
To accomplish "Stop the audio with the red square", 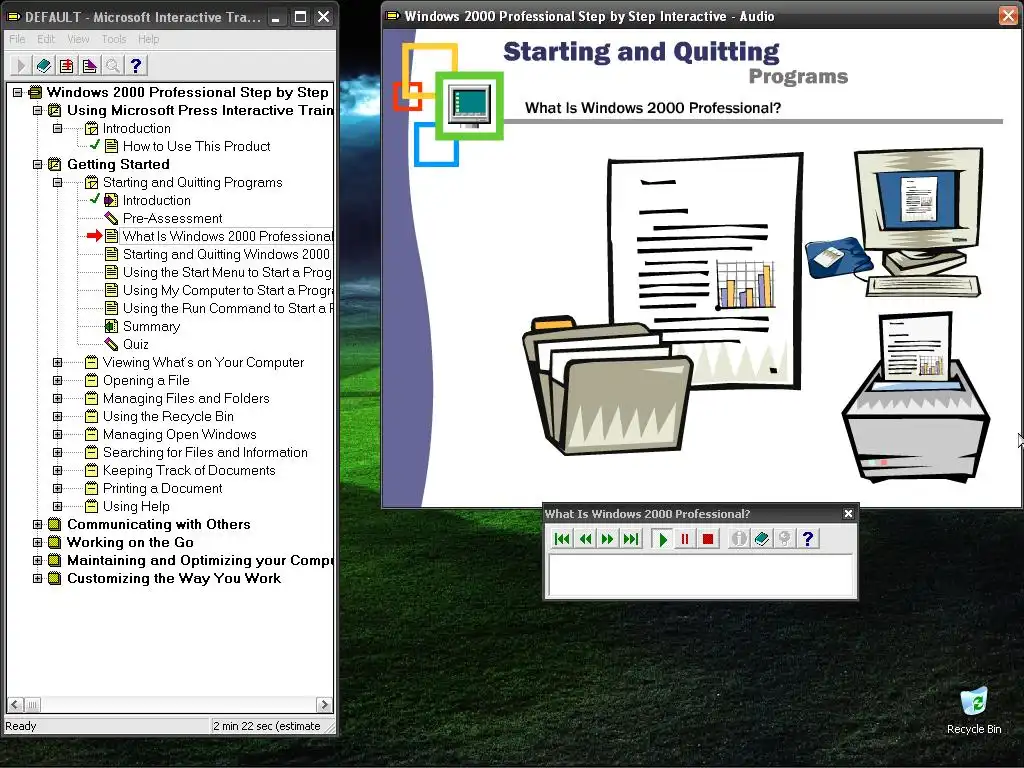I will [708, 539].
